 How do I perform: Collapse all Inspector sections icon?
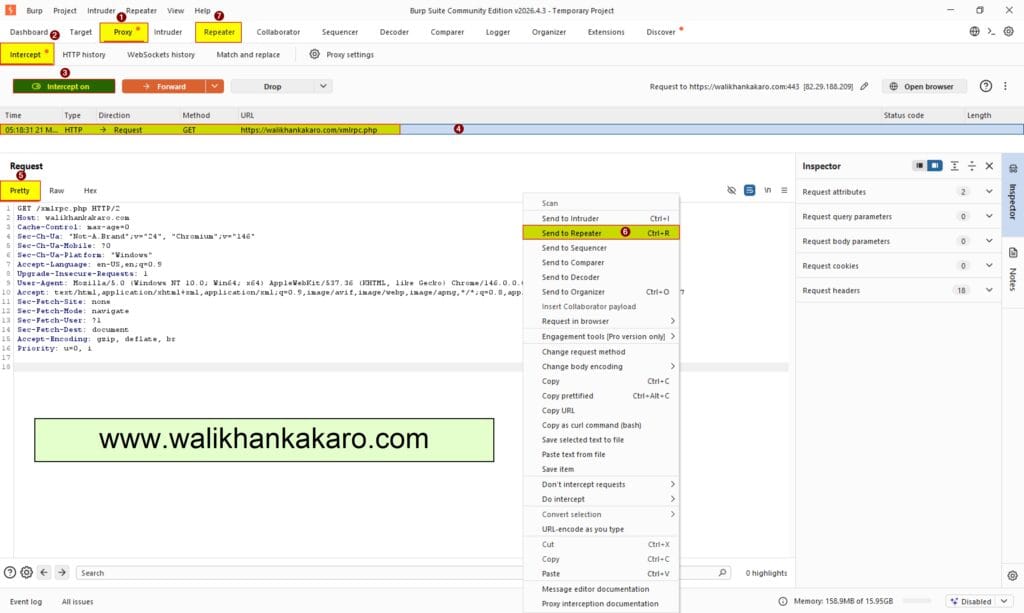pyautogui.click(x=972, y=166)
